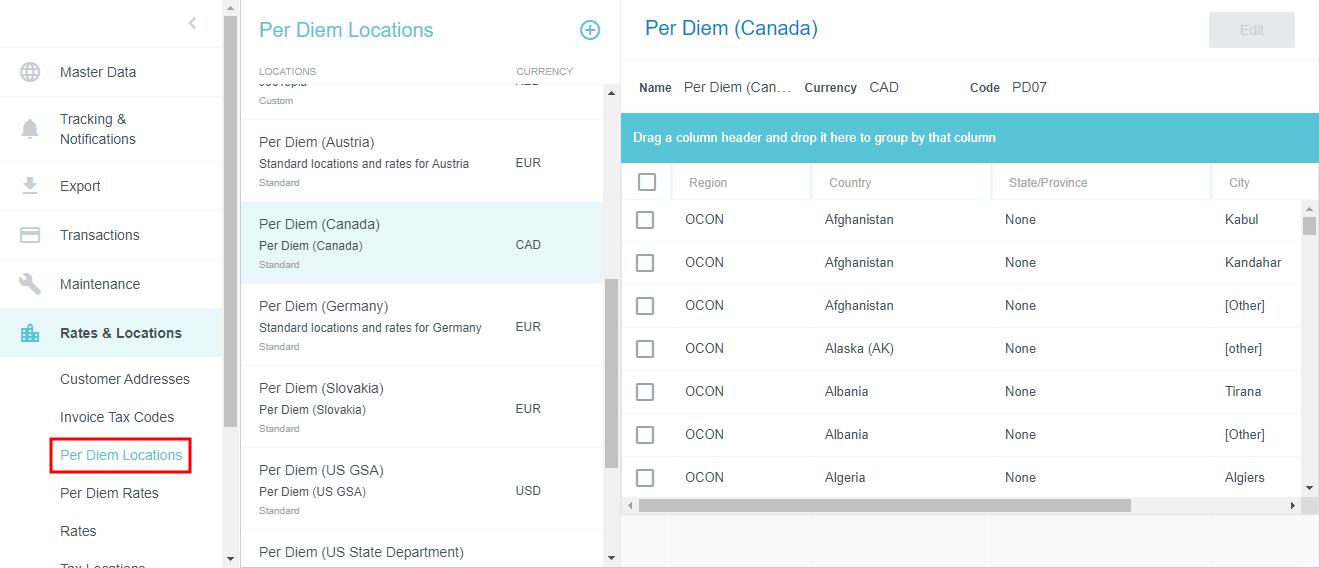The width and height of the screenshot is (1320, 568).
Task: Click the right arrow of the horizontal table scrollbar
Action: pos(1292,506)
